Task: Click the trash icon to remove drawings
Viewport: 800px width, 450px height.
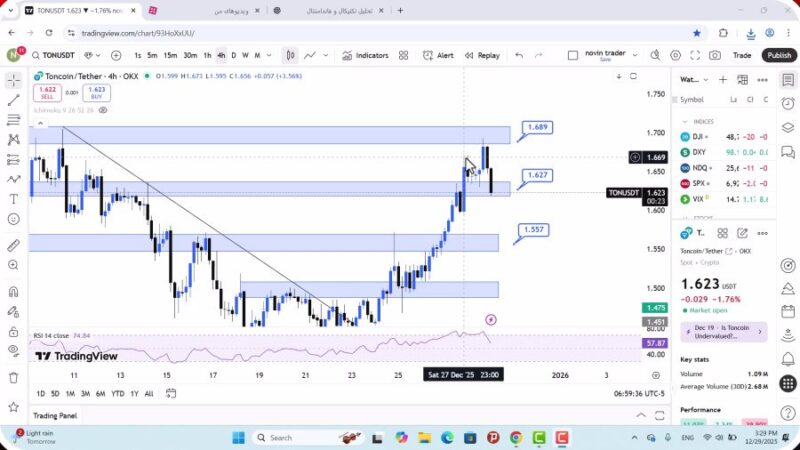Action: click(13, 377)
